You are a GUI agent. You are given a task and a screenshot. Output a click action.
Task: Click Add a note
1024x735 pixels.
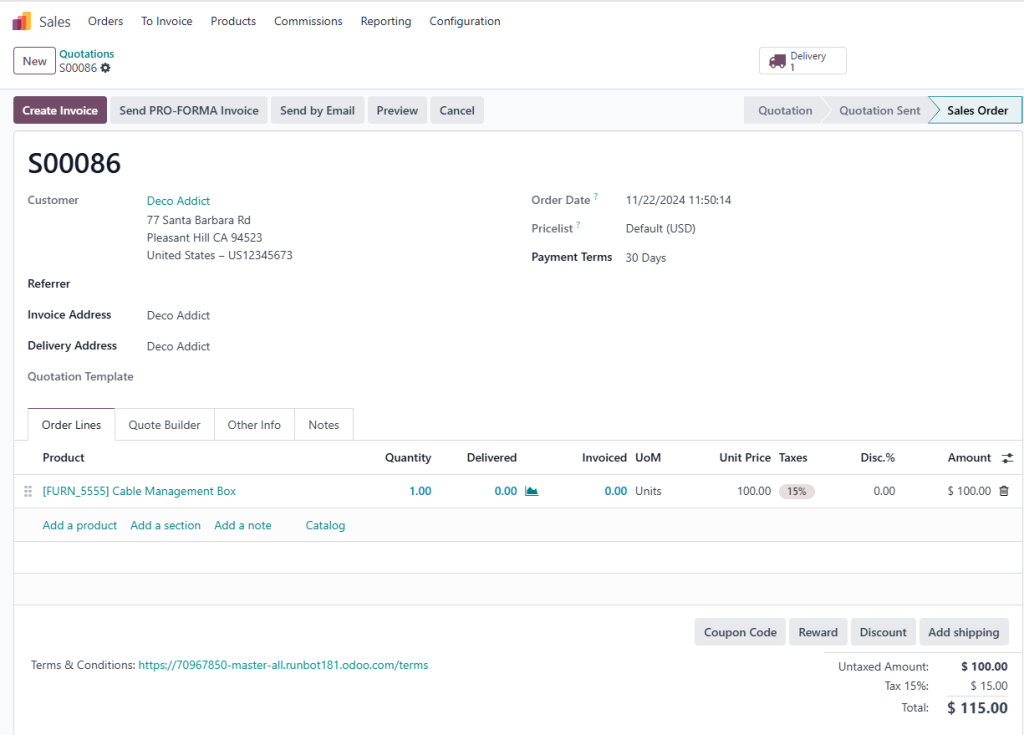(243, 525)
